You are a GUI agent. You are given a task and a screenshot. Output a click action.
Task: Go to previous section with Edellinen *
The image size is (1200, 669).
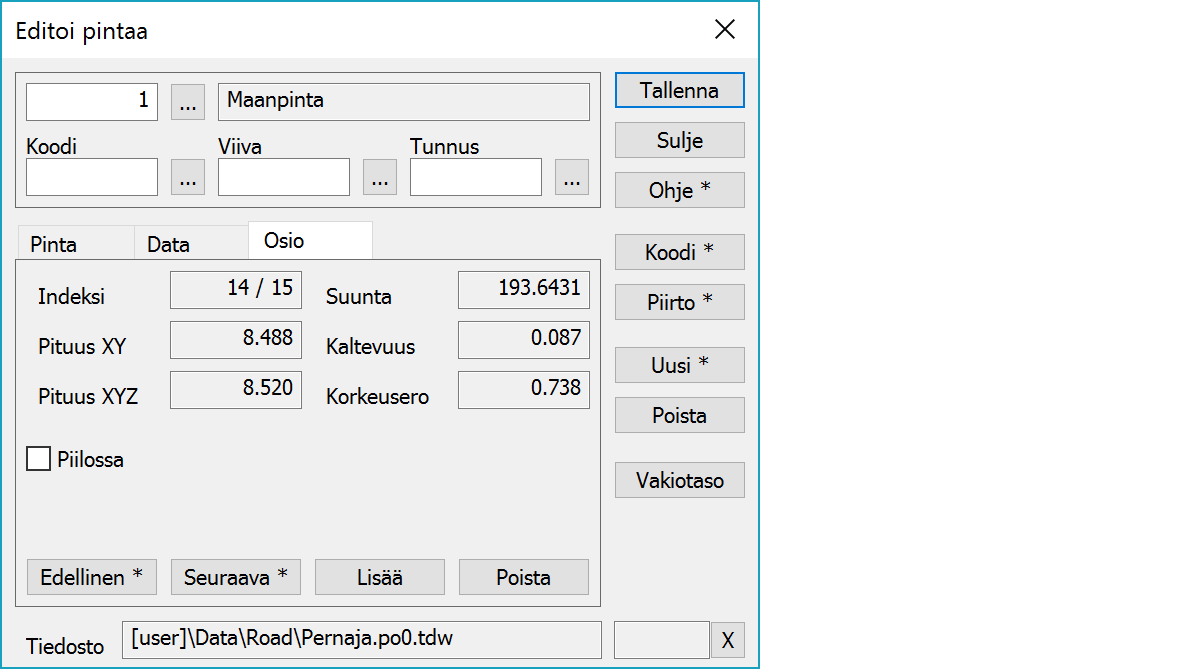coord(91,577)
